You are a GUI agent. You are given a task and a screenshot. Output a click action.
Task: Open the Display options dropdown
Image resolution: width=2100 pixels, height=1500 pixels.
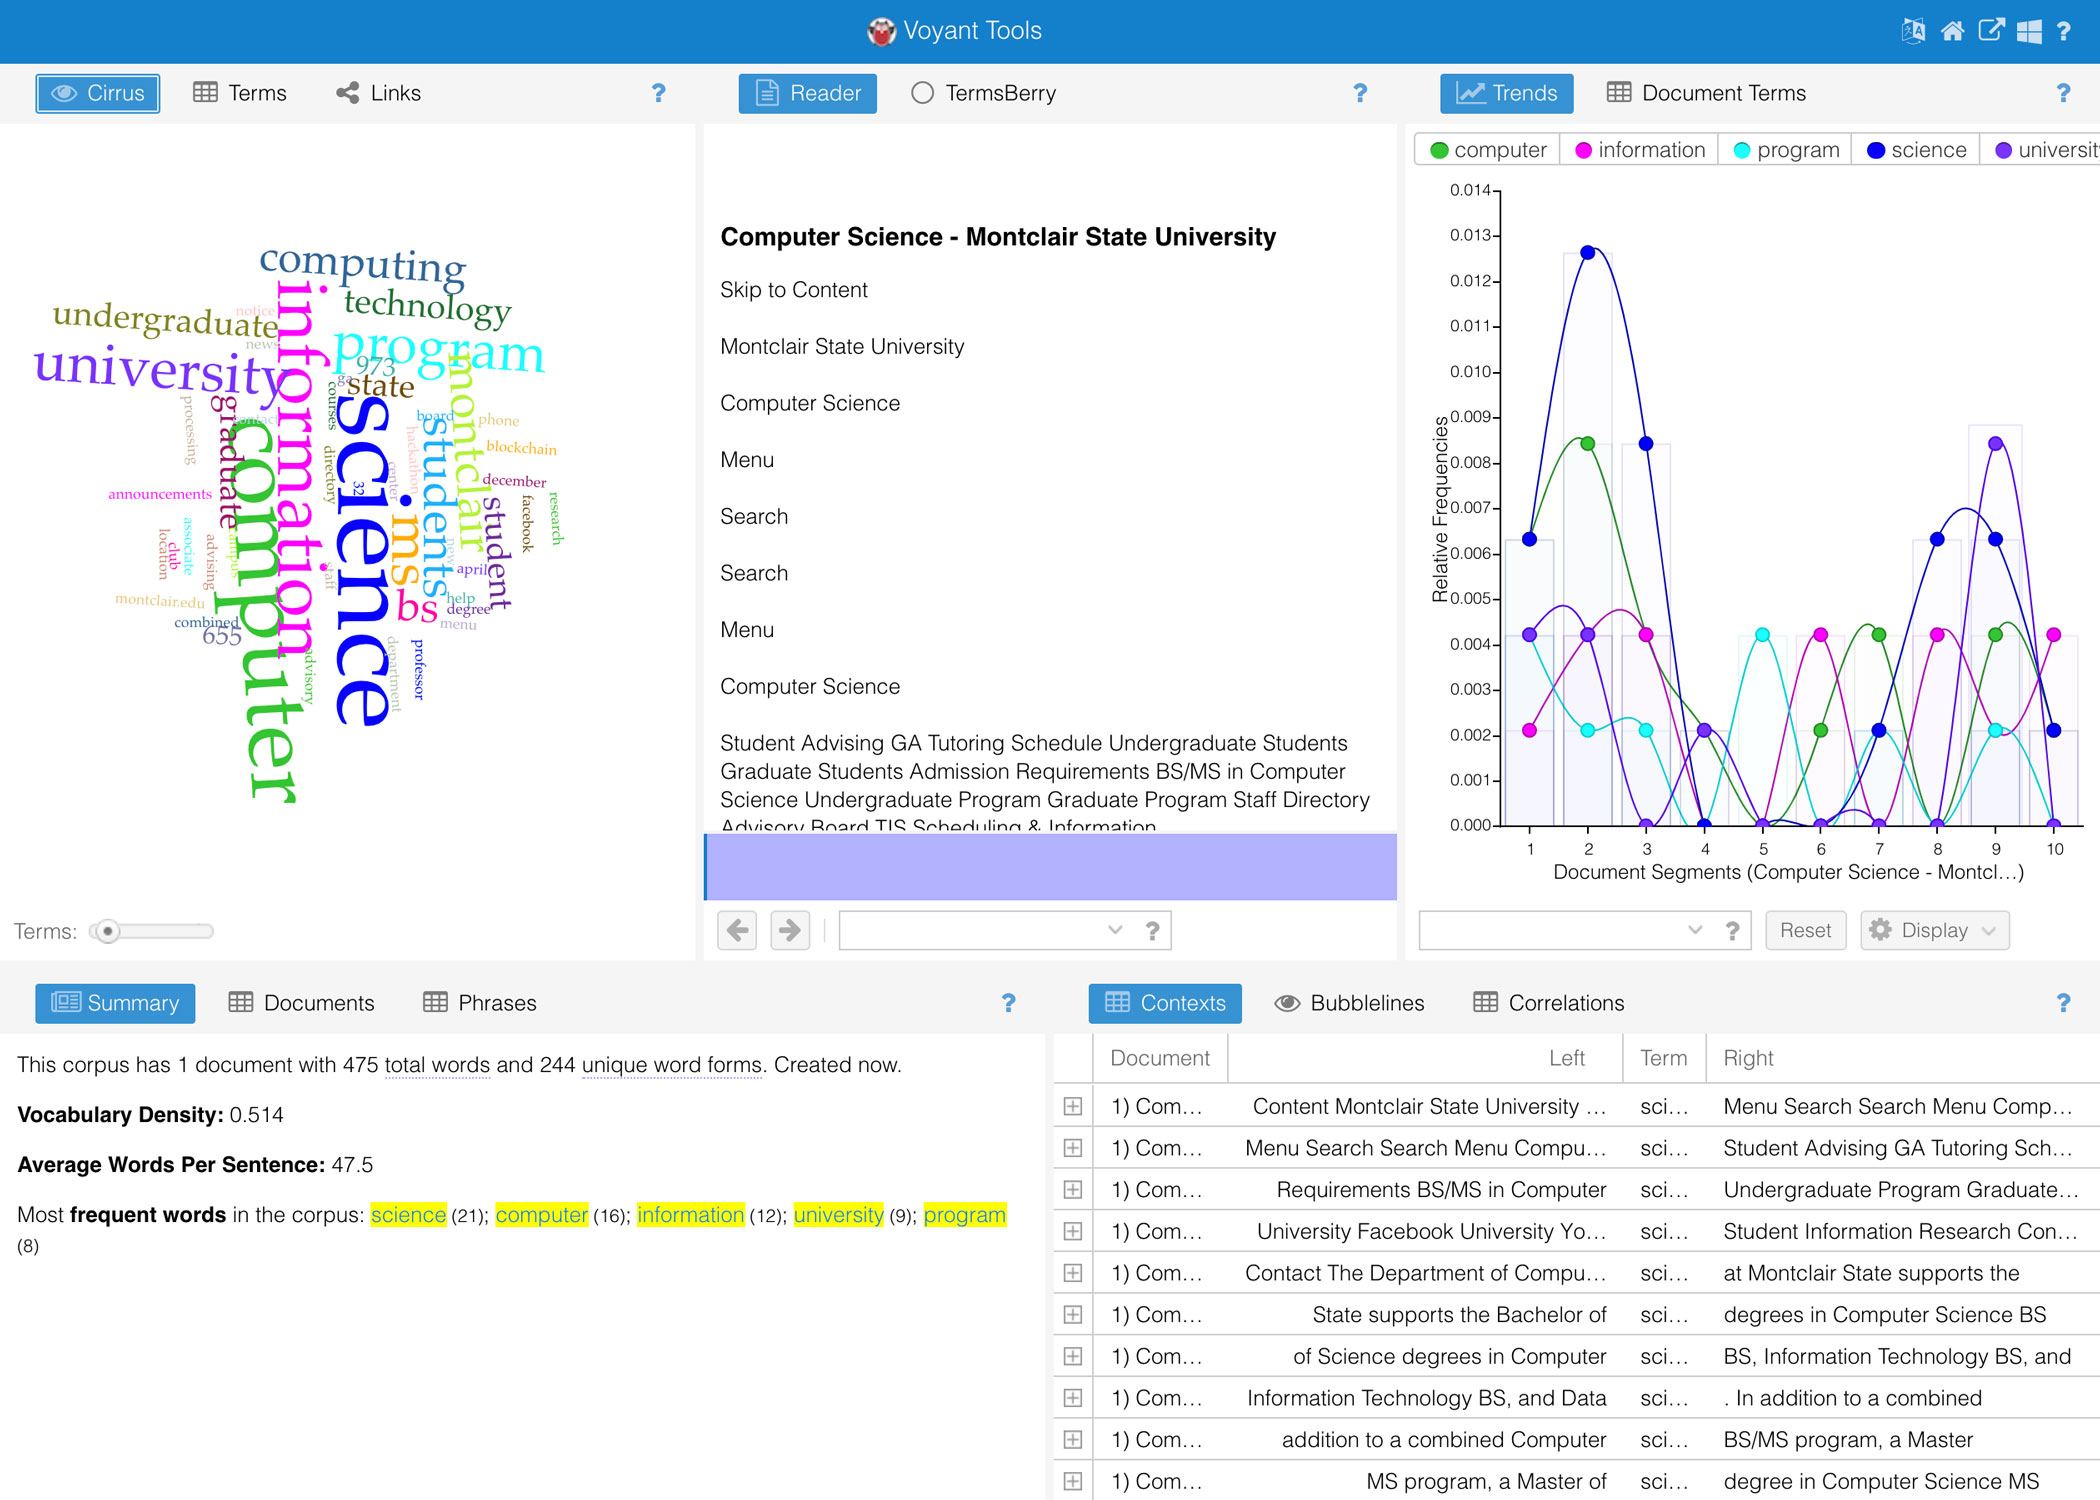pos(1934,931)
